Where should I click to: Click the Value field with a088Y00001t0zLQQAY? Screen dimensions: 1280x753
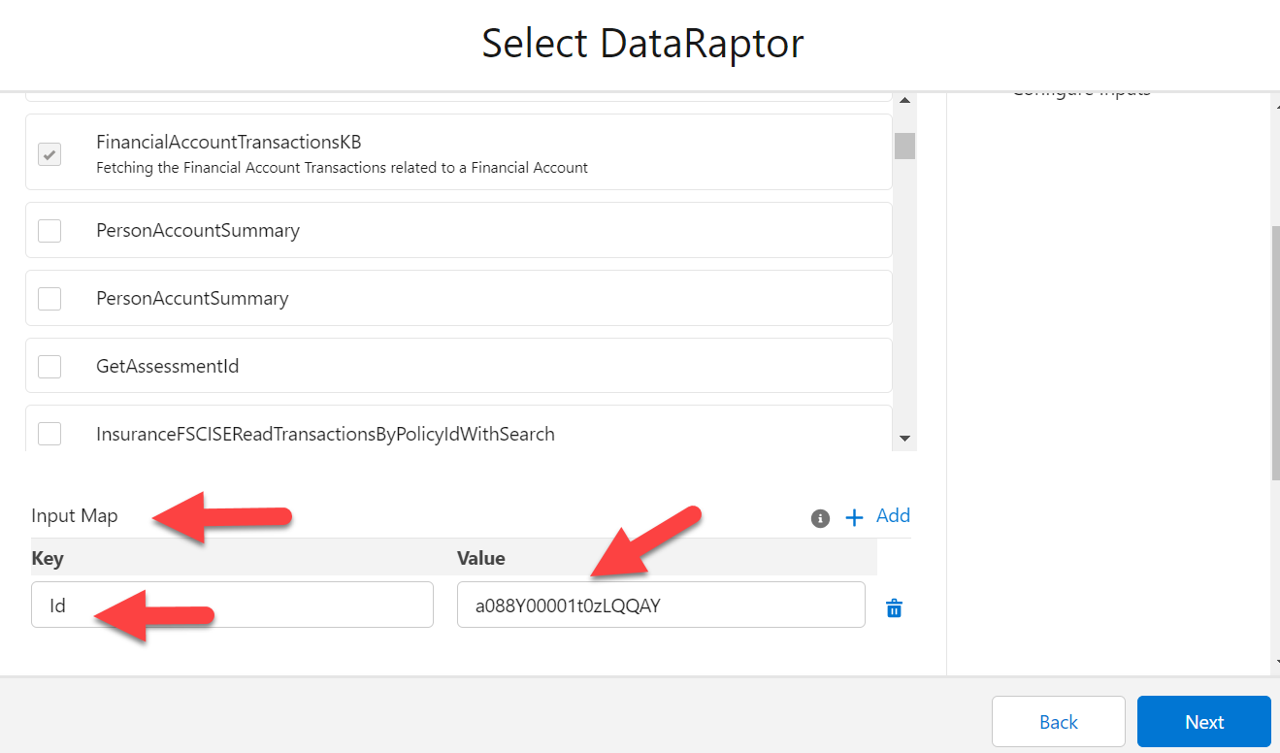pos(661,605)
